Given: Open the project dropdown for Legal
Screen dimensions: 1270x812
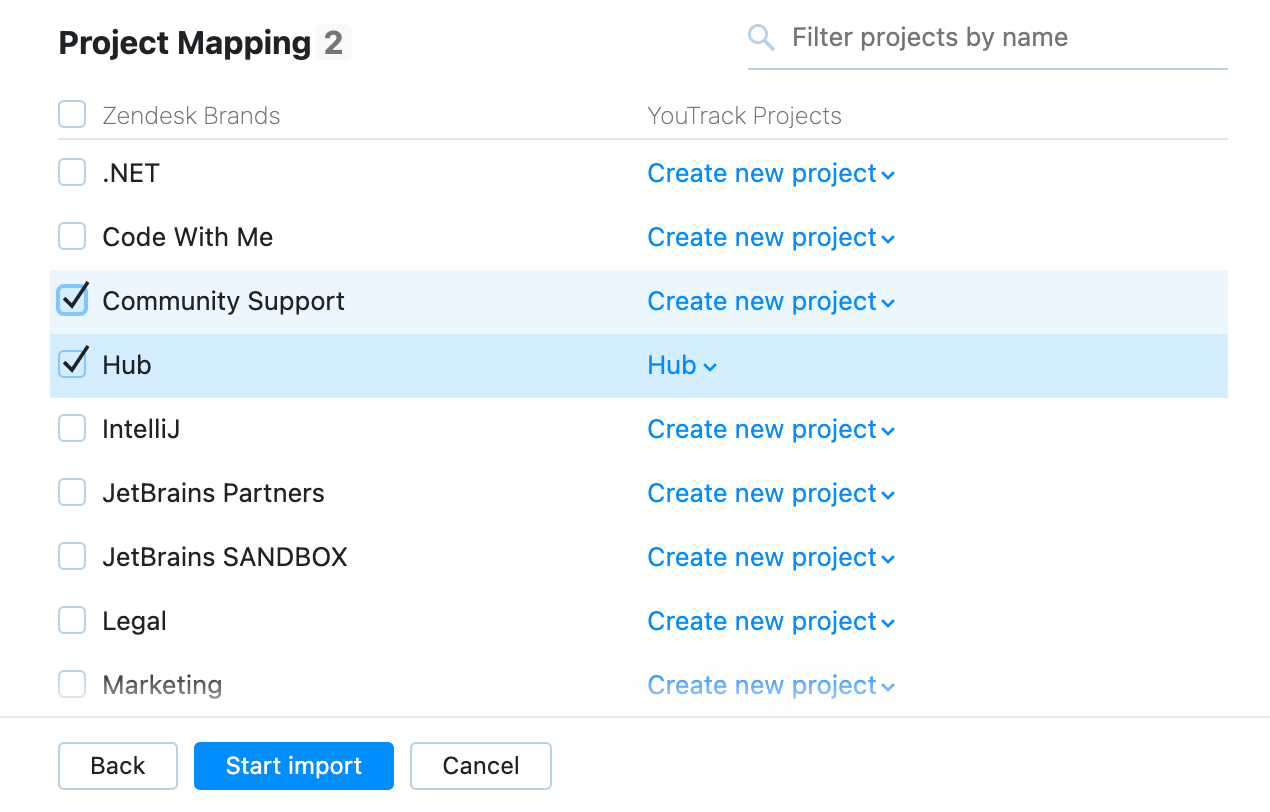Looking at the screenshot, I should click(x=770, y=622).
